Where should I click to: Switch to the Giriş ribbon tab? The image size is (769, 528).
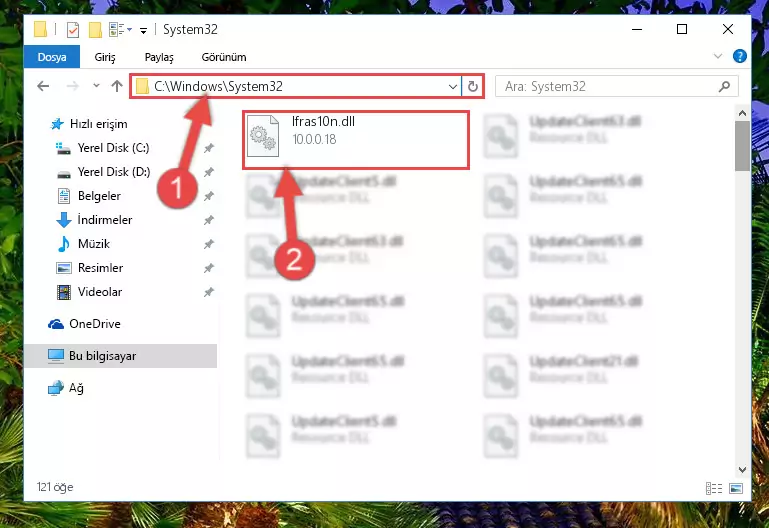[105, 57]
